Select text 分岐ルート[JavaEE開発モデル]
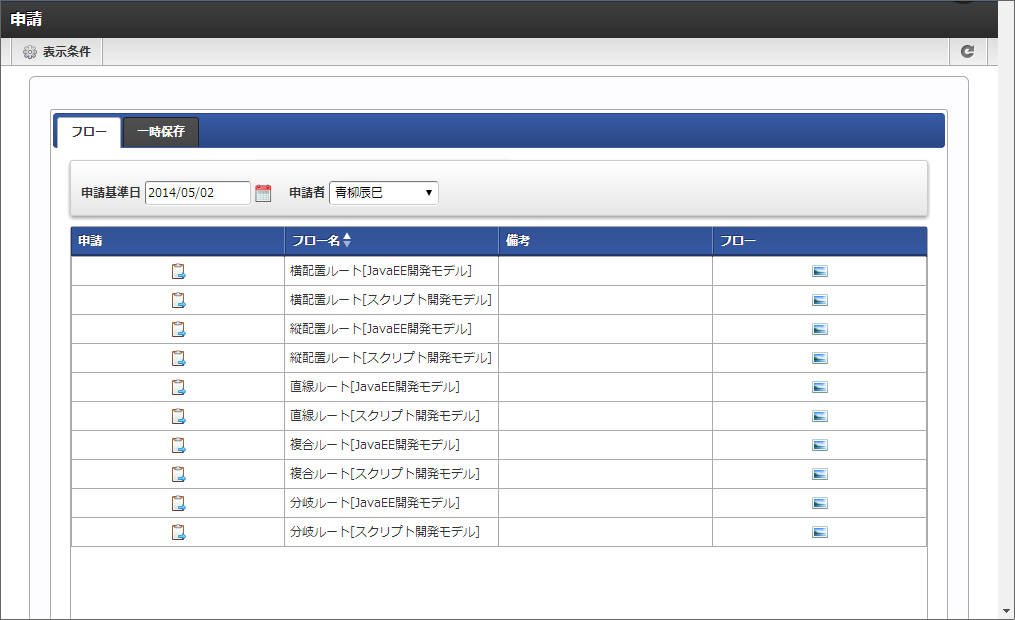Image resolution: width=1015 pixels, height=620 pixels. tap(375, 503)
